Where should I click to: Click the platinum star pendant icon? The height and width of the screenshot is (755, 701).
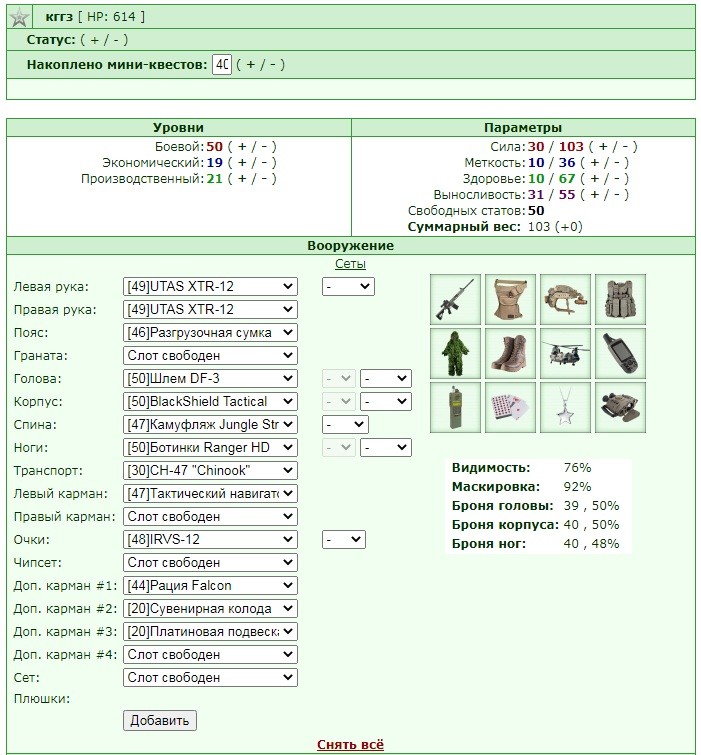(x=565, y=407)
